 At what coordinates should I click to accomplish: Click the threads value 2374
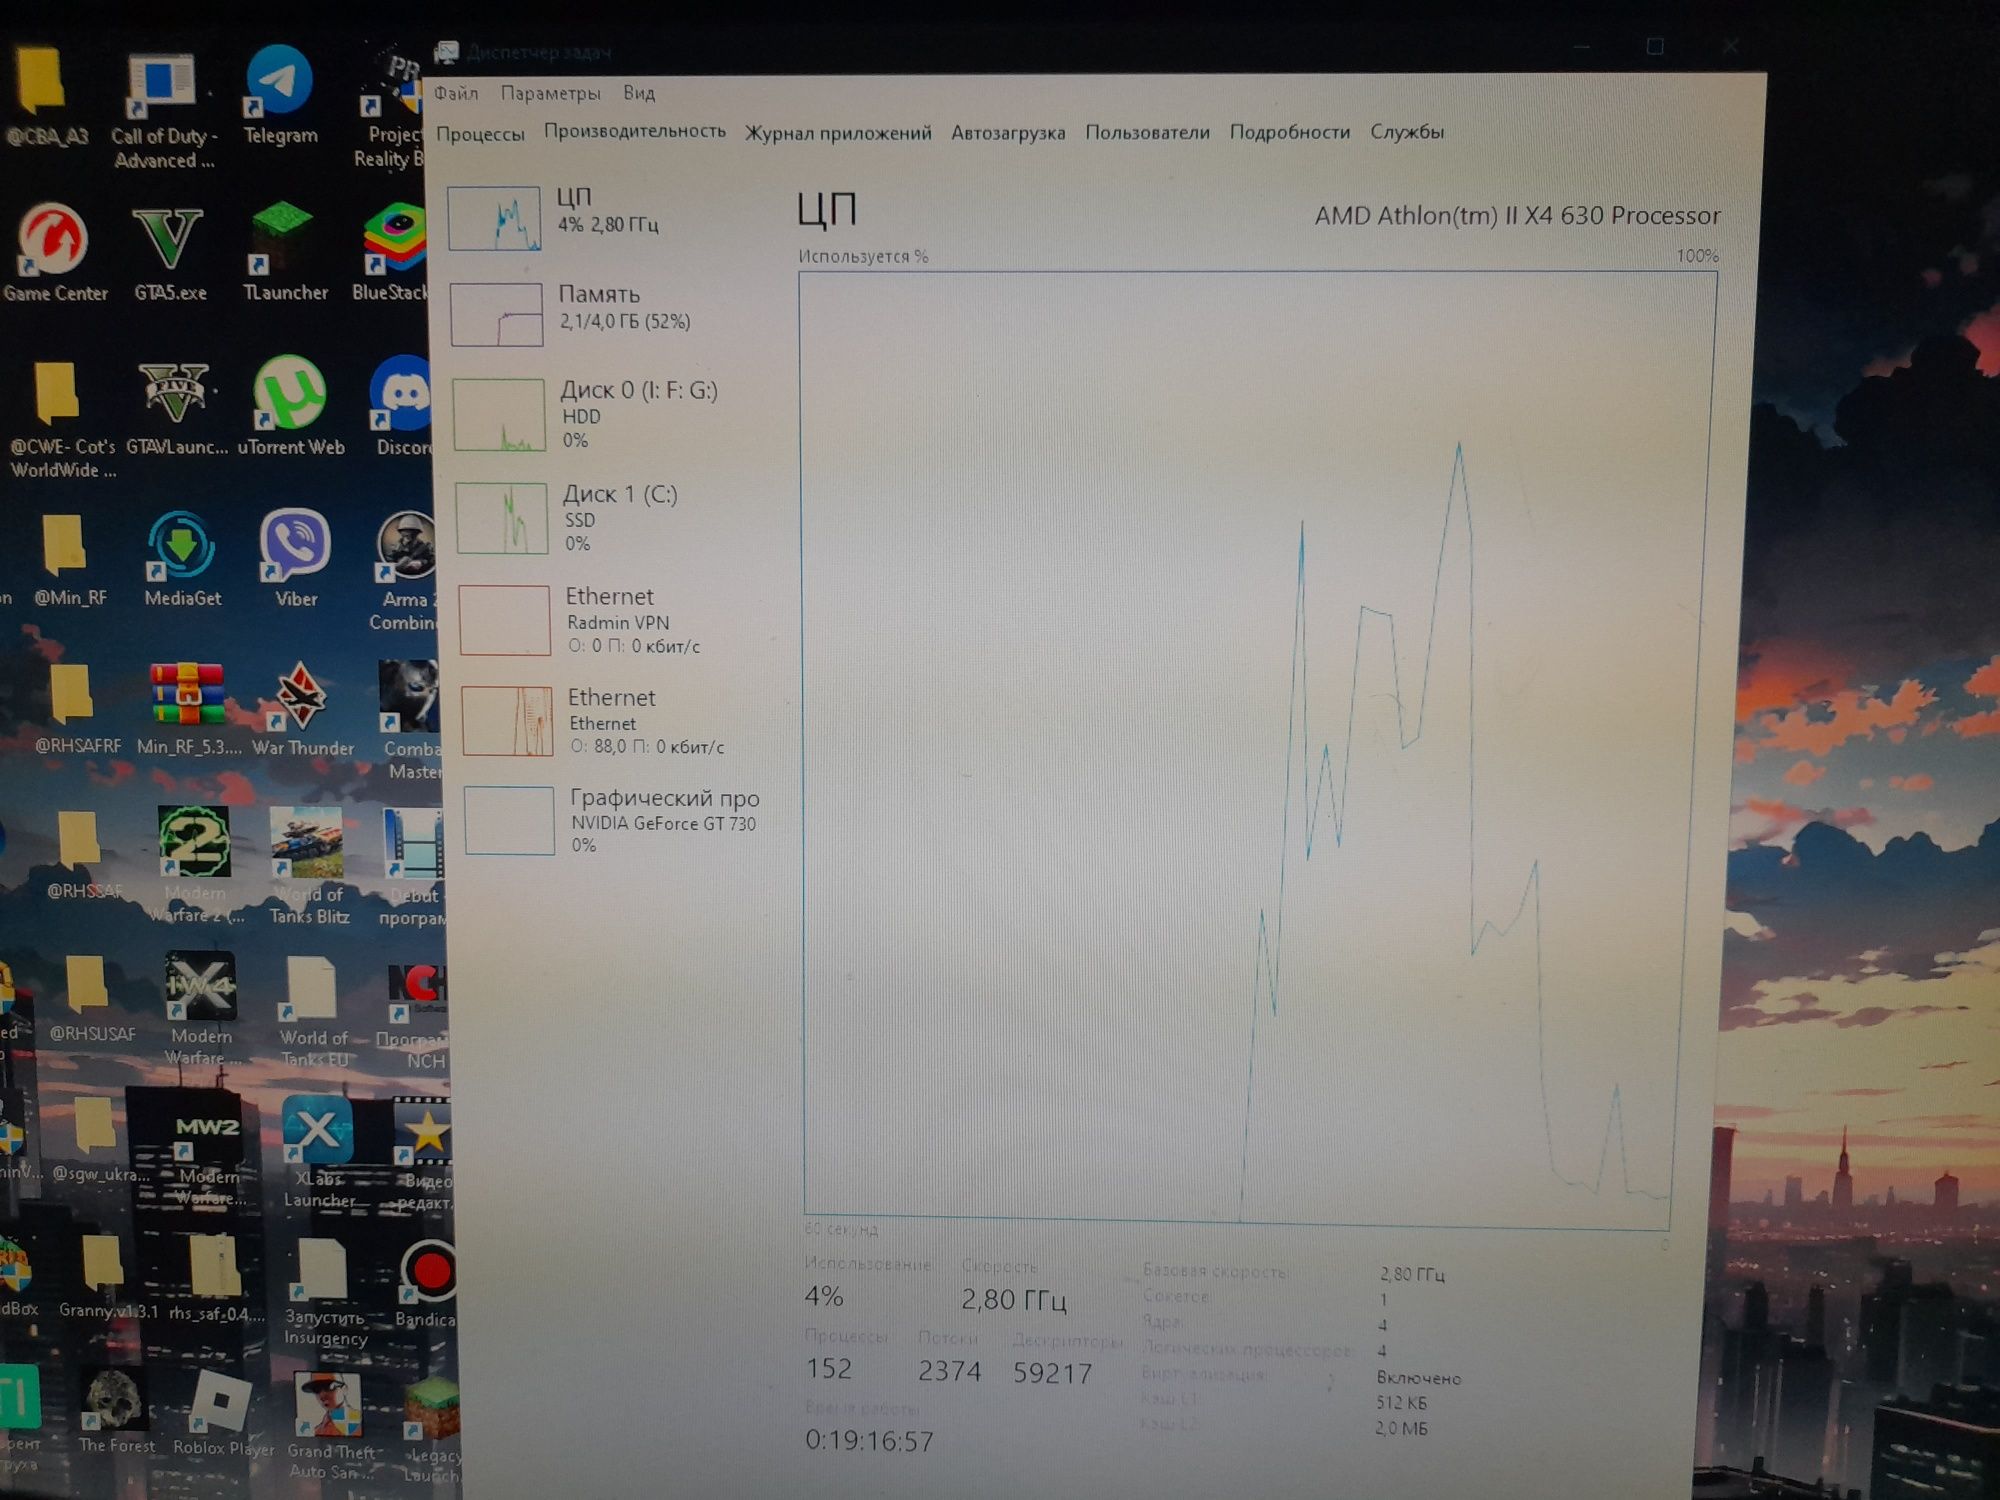click(x=949, y=1370)
